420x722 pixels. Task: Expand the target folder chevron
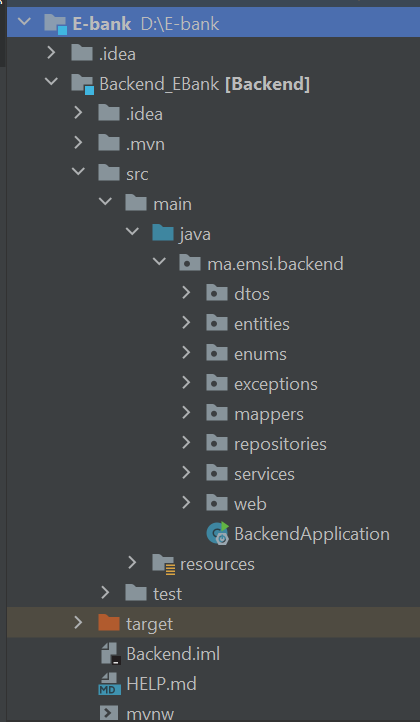(78, 623)
